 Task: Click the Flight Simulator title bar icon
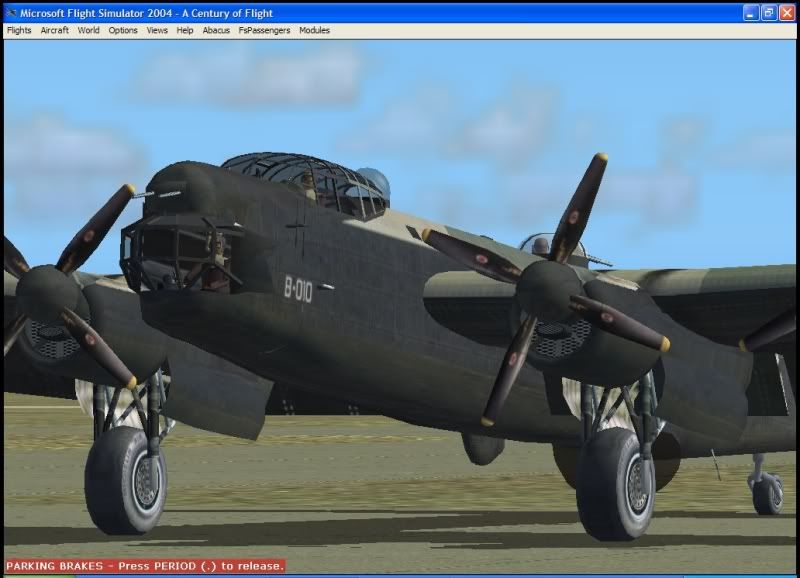tap(11, 13)
